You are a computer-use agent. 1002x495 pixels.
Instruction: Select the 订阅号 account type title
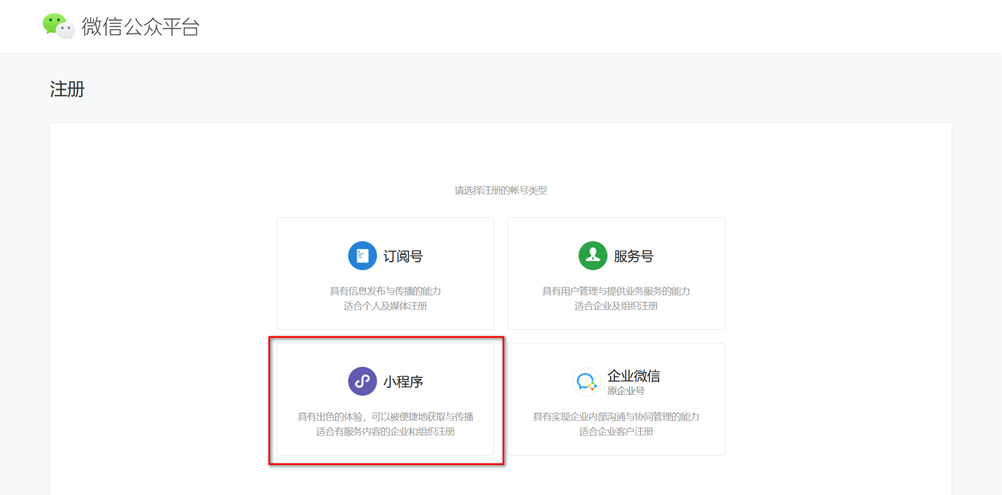pyautogui.click(x=403, y=257)
